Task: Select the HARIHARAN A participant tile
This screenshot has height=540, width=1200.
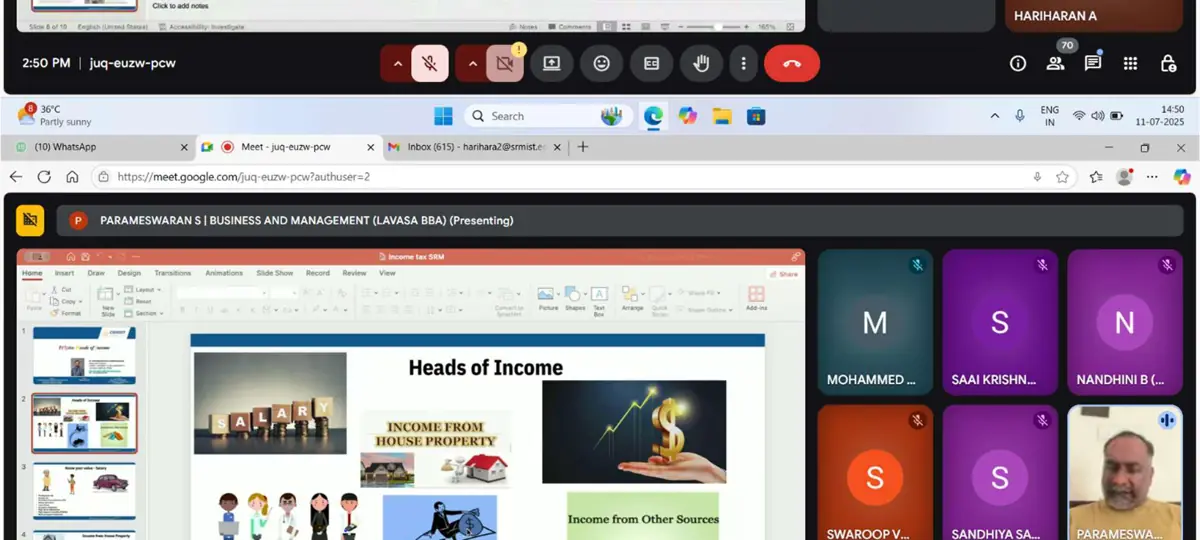Action: pyautogui.click(x=1095, y=15)
